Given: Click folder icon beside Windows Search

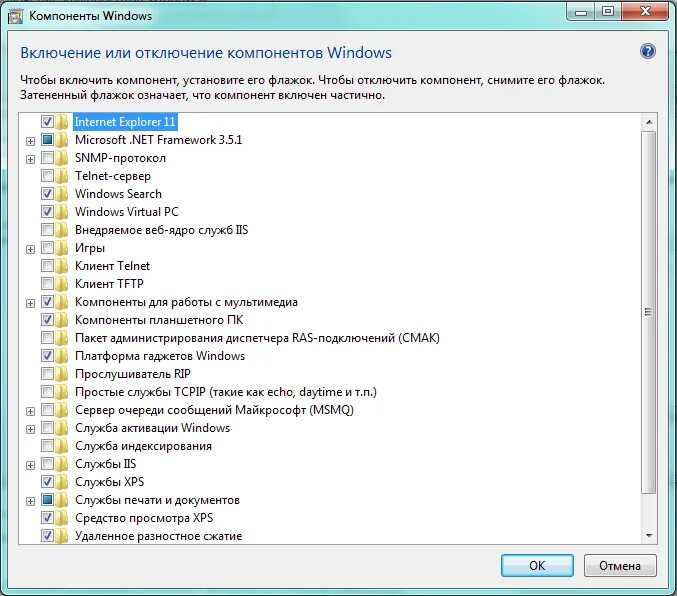Looking at the screenshot, I should pos(62,194).
